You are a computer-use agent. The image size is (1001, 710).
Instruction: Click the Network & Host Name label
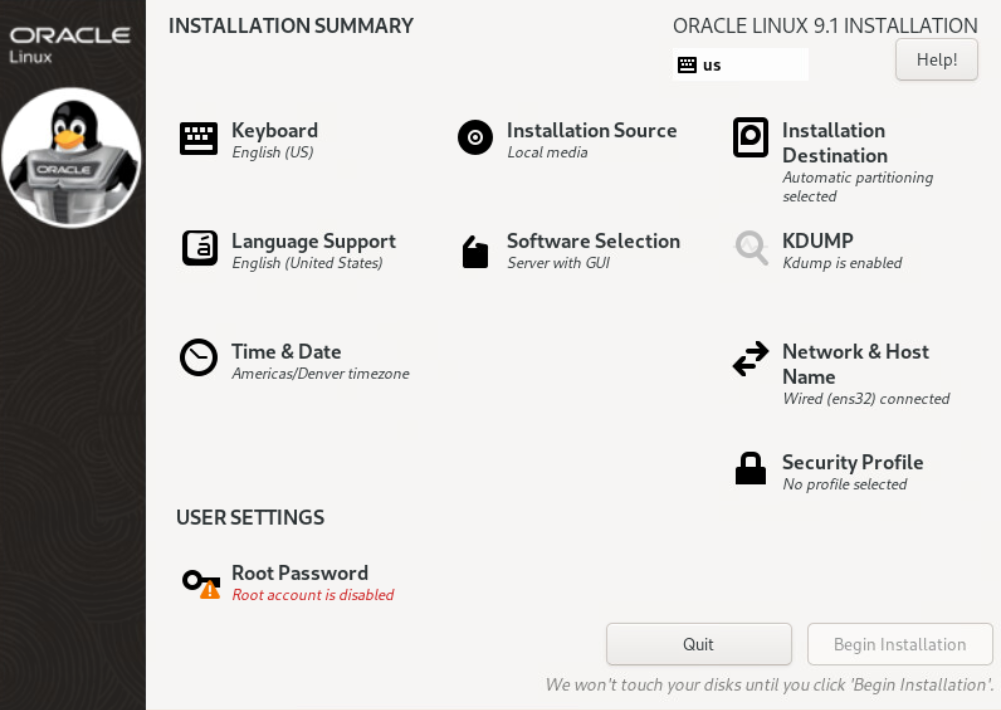point(855,364)
